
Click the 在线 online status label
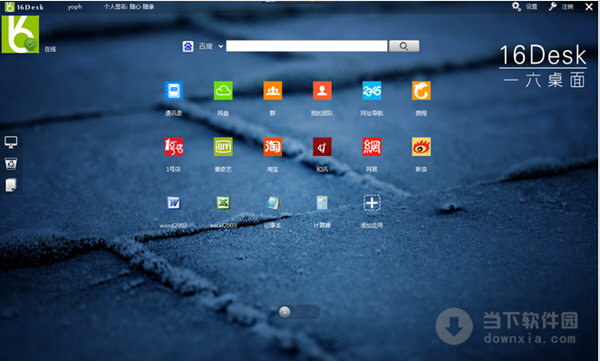[50, 49]
